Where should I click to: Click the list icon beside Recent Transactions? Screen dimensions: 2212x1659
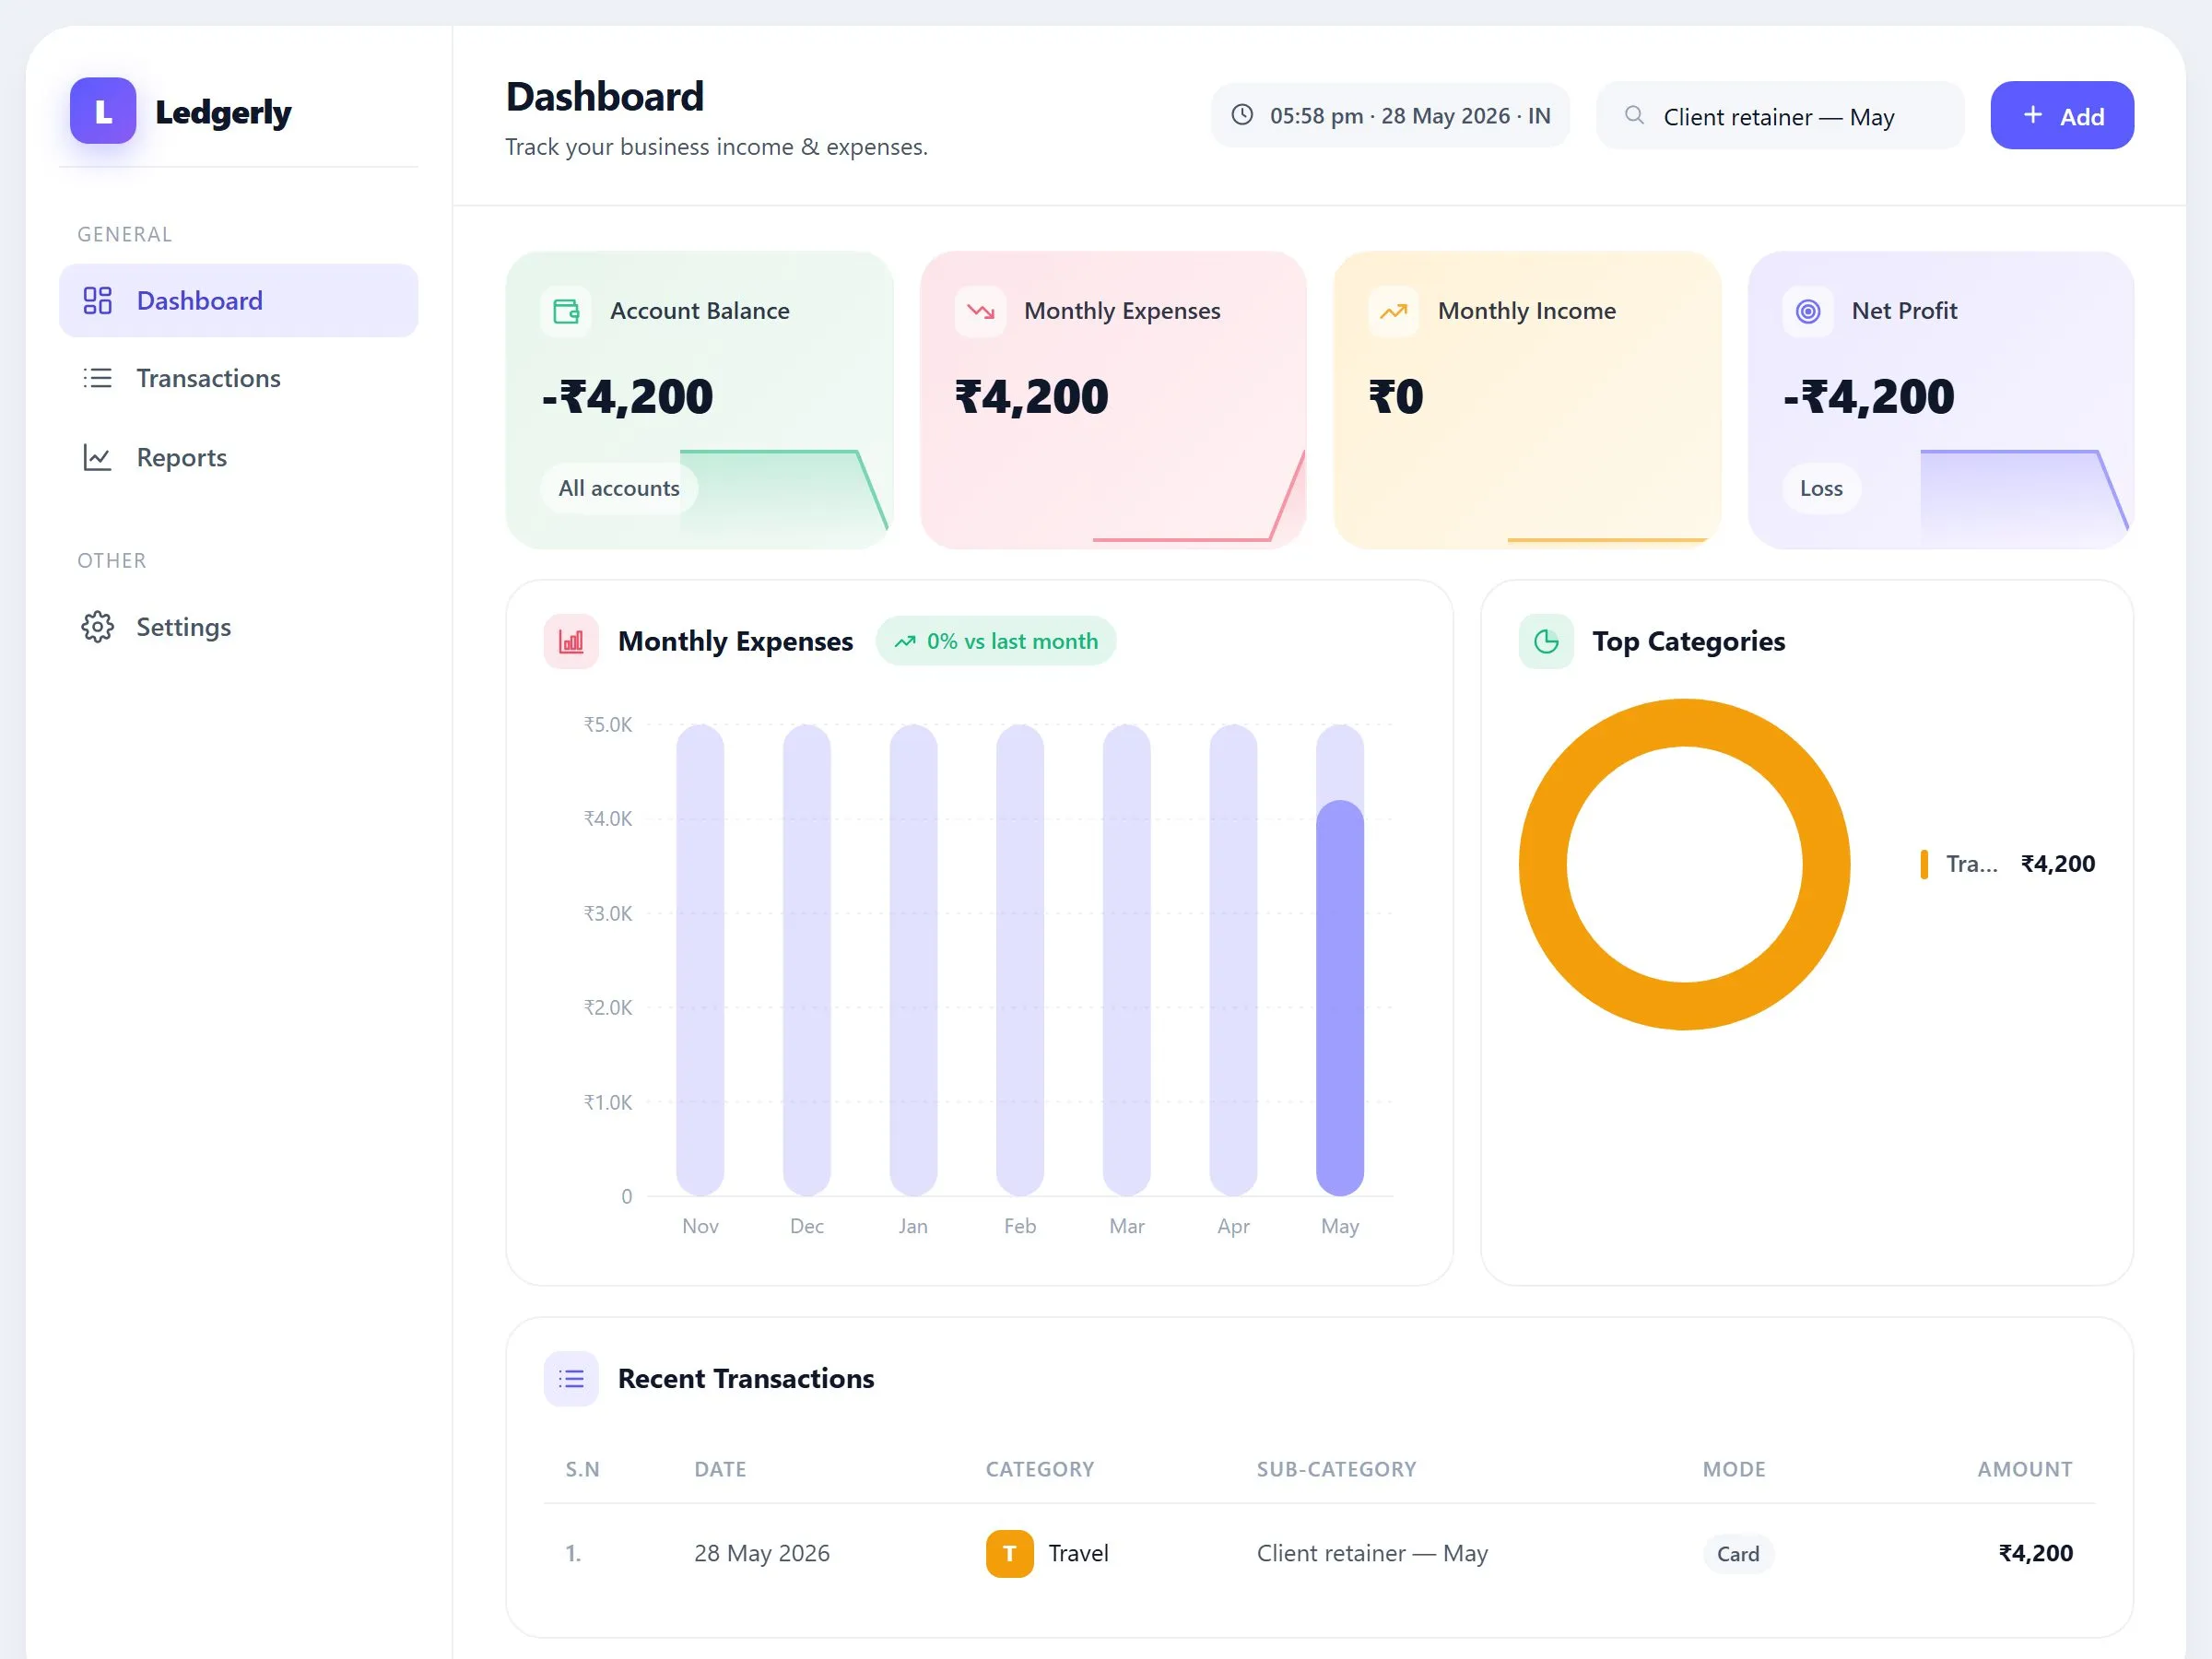coord(571,1380)
